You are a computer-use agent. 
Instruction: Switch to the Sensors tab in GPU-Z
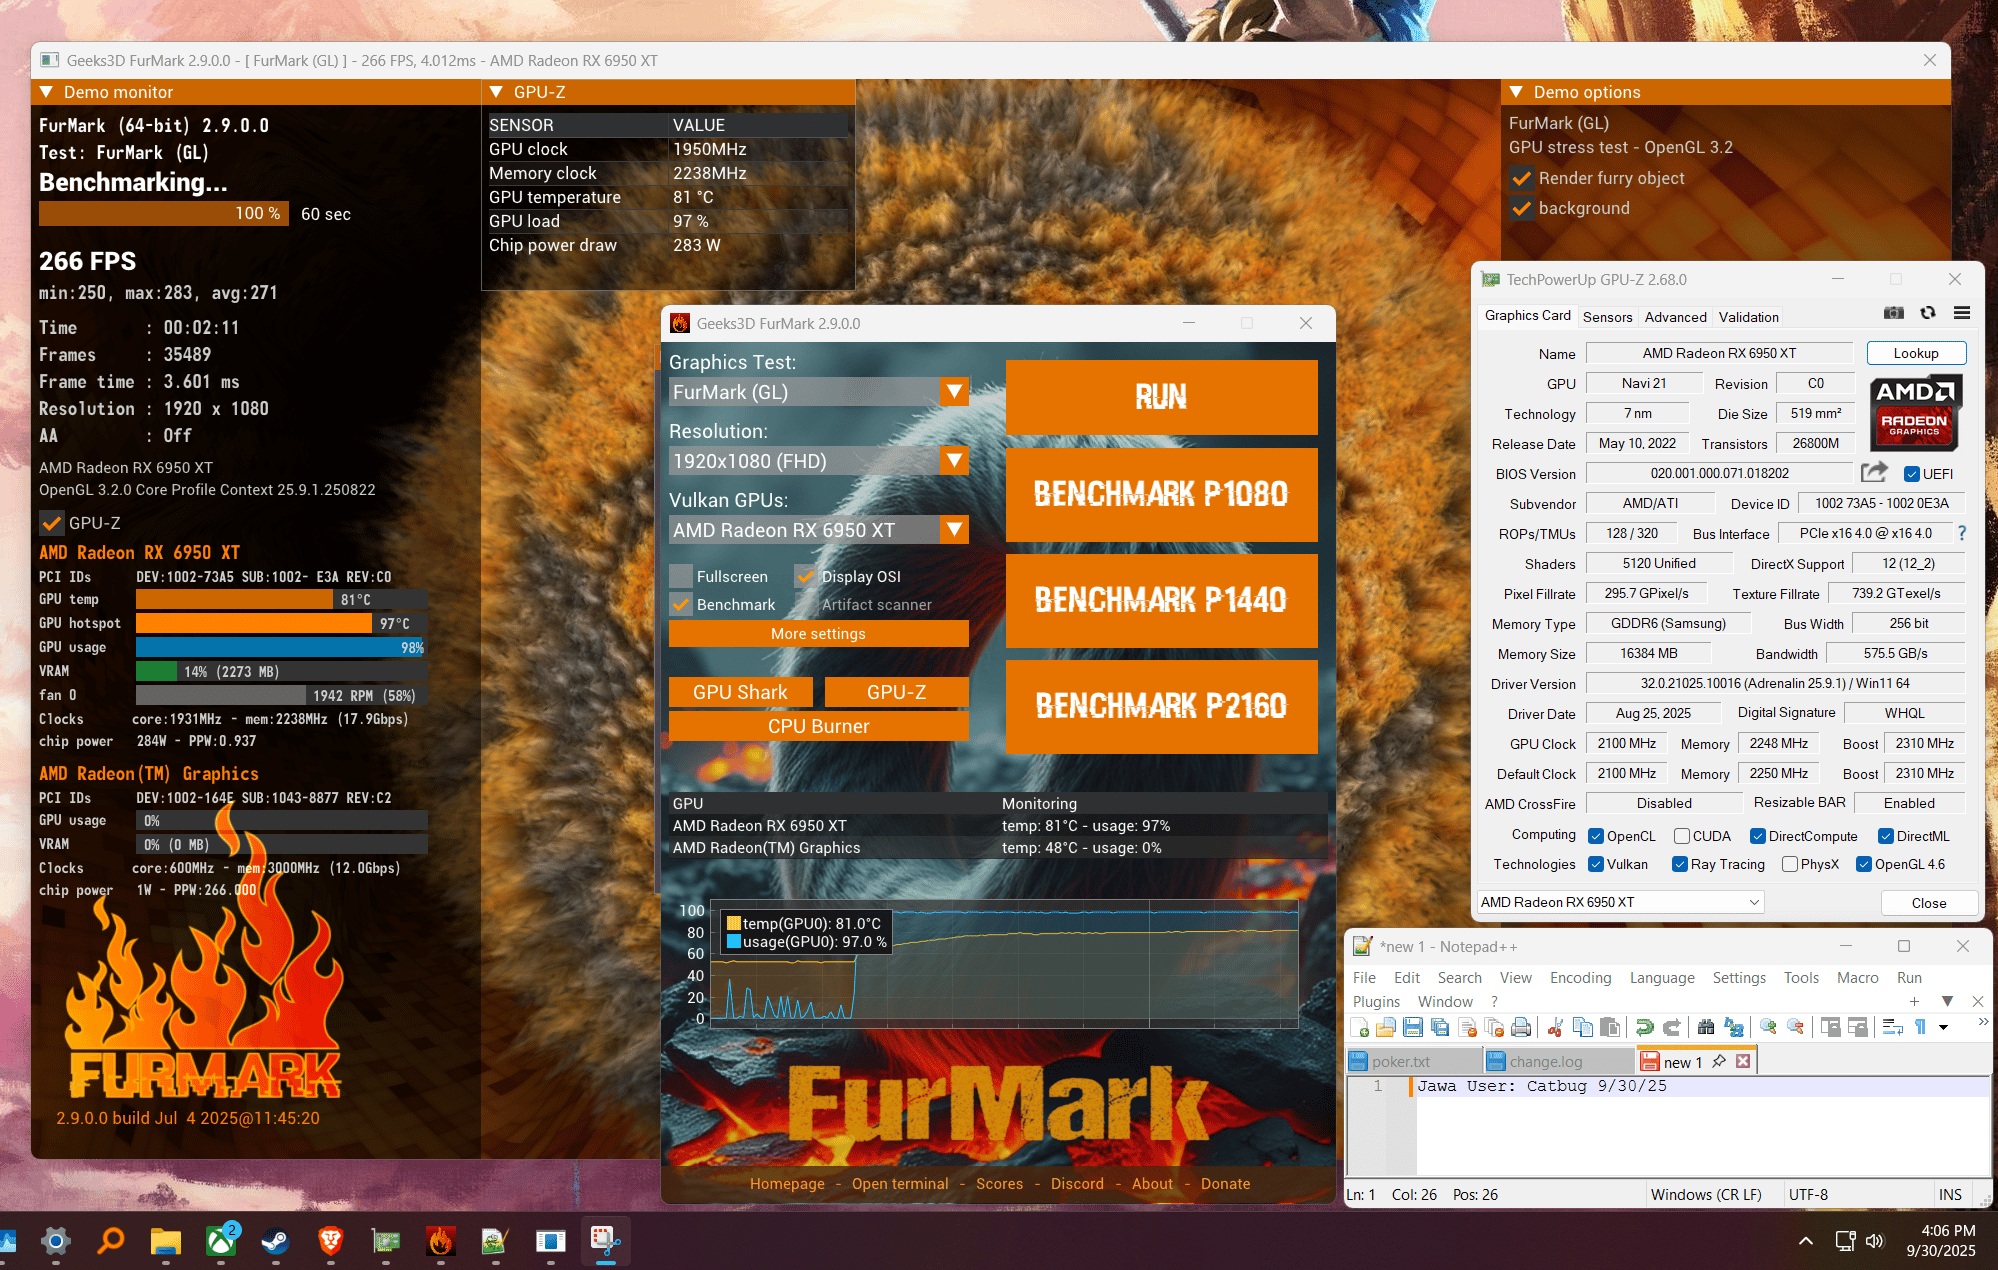click(x=1607, y=317)
